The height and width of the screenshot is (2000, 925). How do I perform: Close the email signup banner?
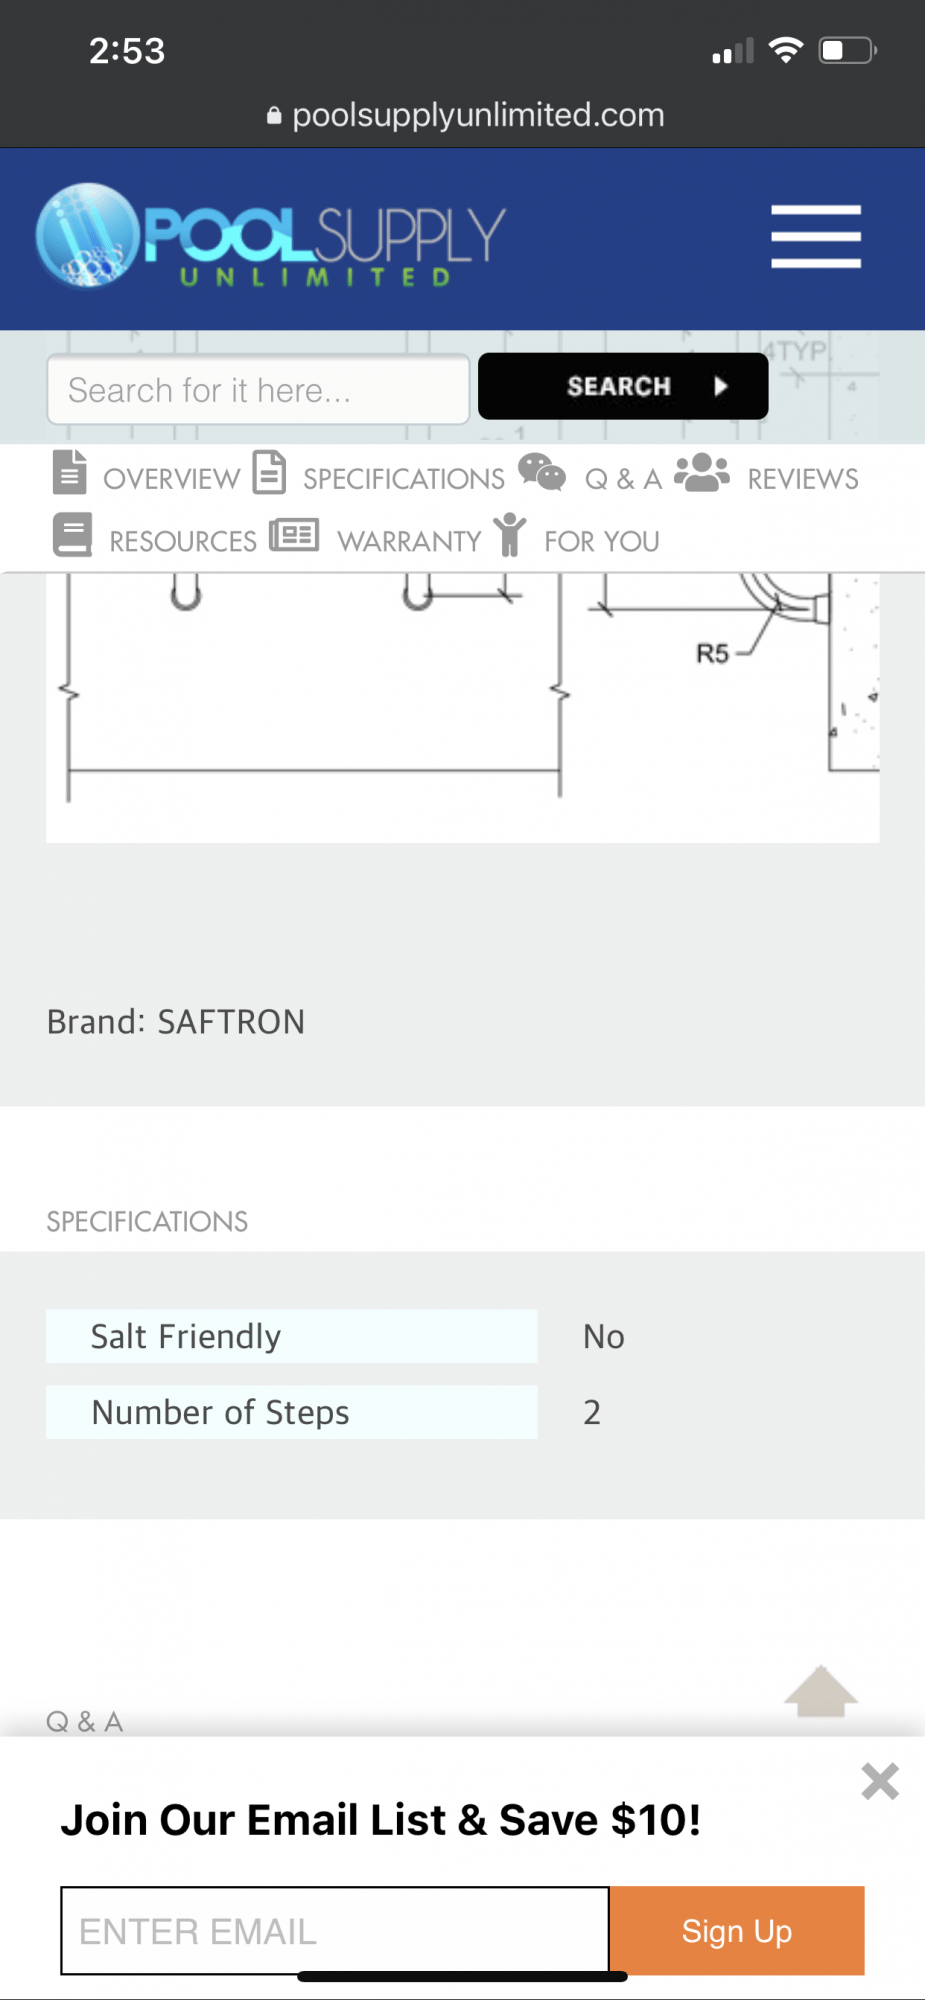[880, 1781]
